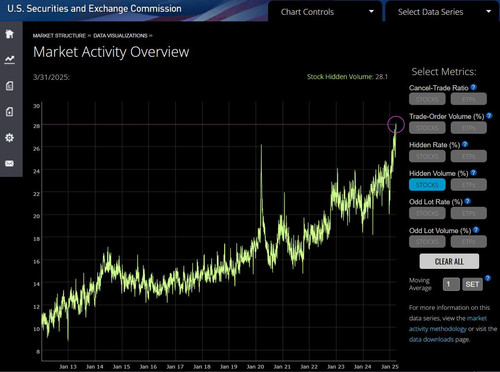Go to the Home icon in sidebar
This screenshot has width=500, height=372.
[10, 33]
